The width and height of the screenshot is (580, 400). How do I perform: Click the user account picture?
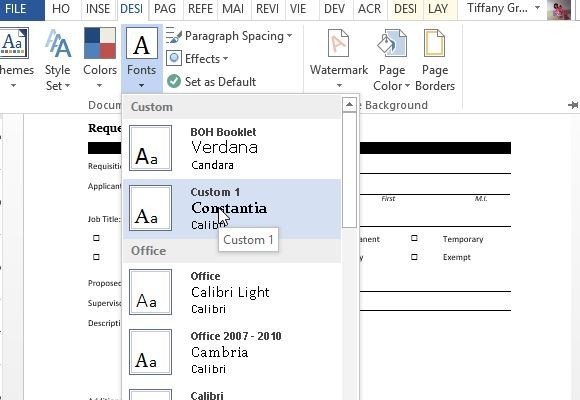tap(559, 9)
